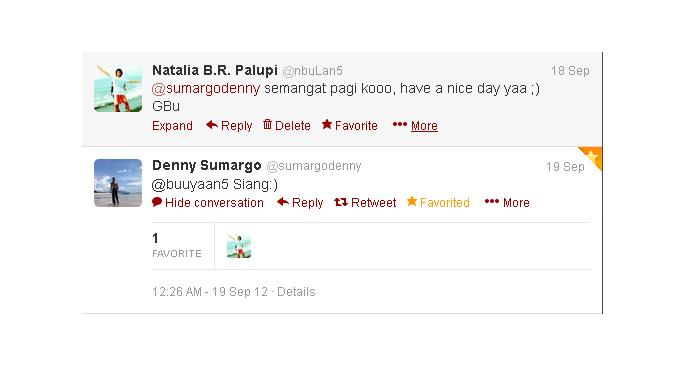Open More menu on Denny's tweet
Viewport: 683px width, 384px height.
click(516, 203)
